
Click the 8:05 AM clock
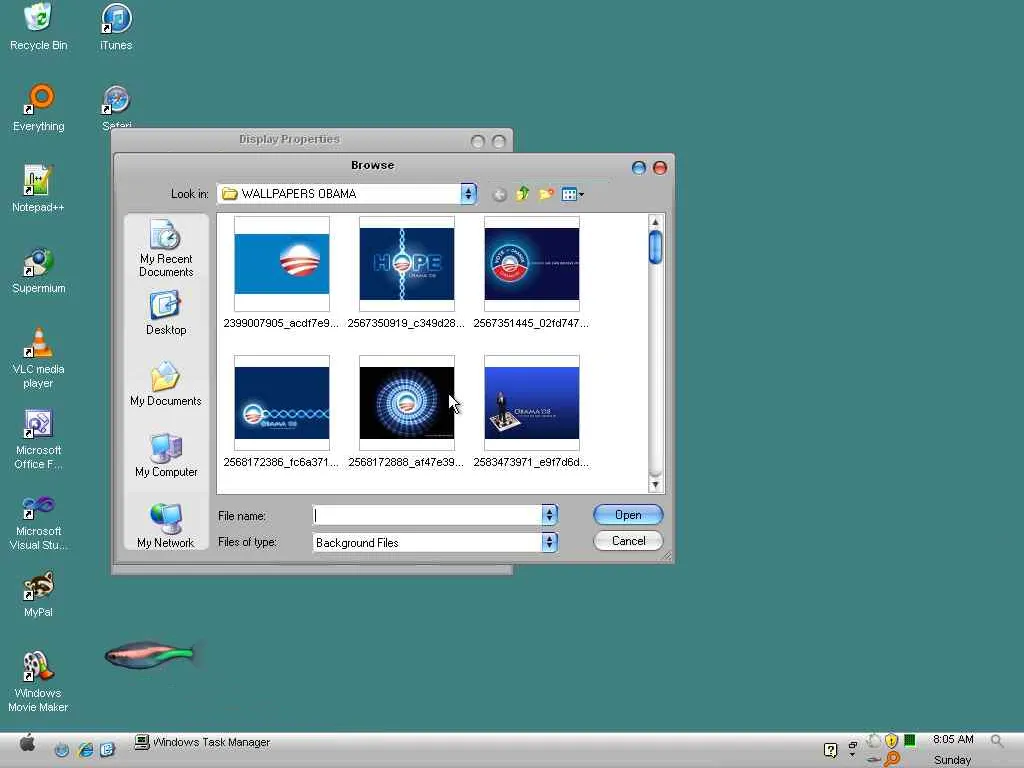pos(953,739)
